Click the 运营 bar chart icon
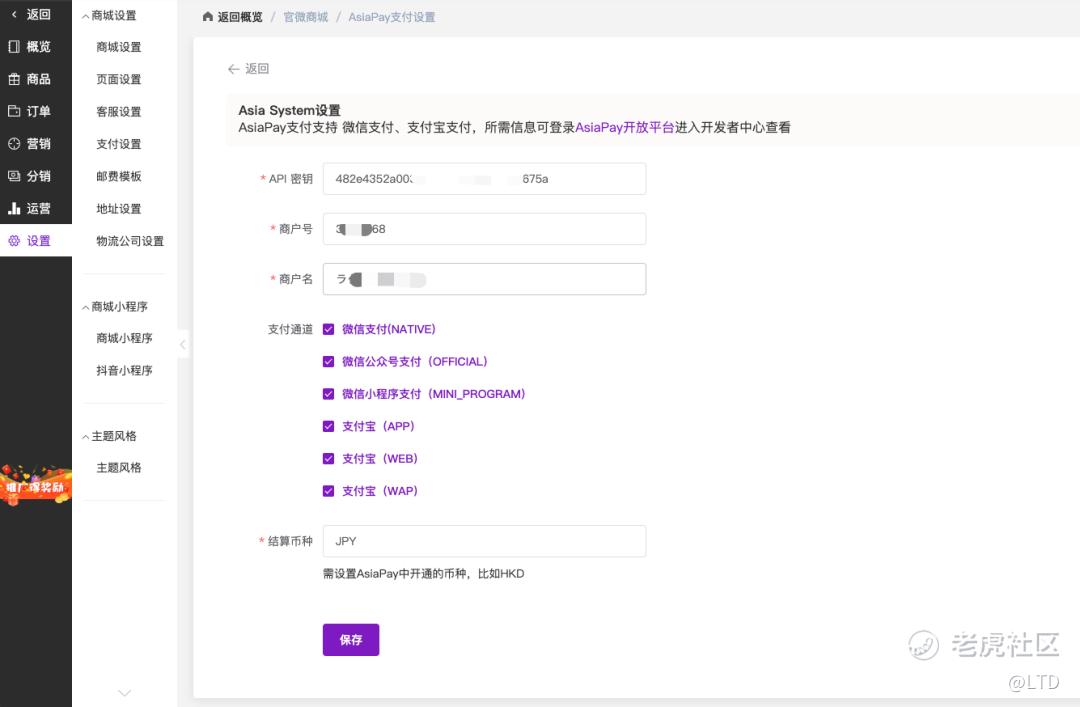 (14, 208)
